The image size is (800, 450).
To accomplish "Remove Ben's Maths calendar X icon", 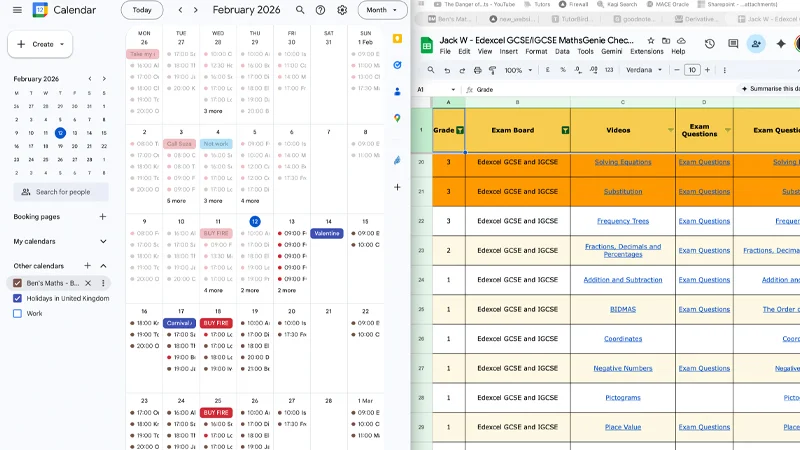I will tap(88, 283).
